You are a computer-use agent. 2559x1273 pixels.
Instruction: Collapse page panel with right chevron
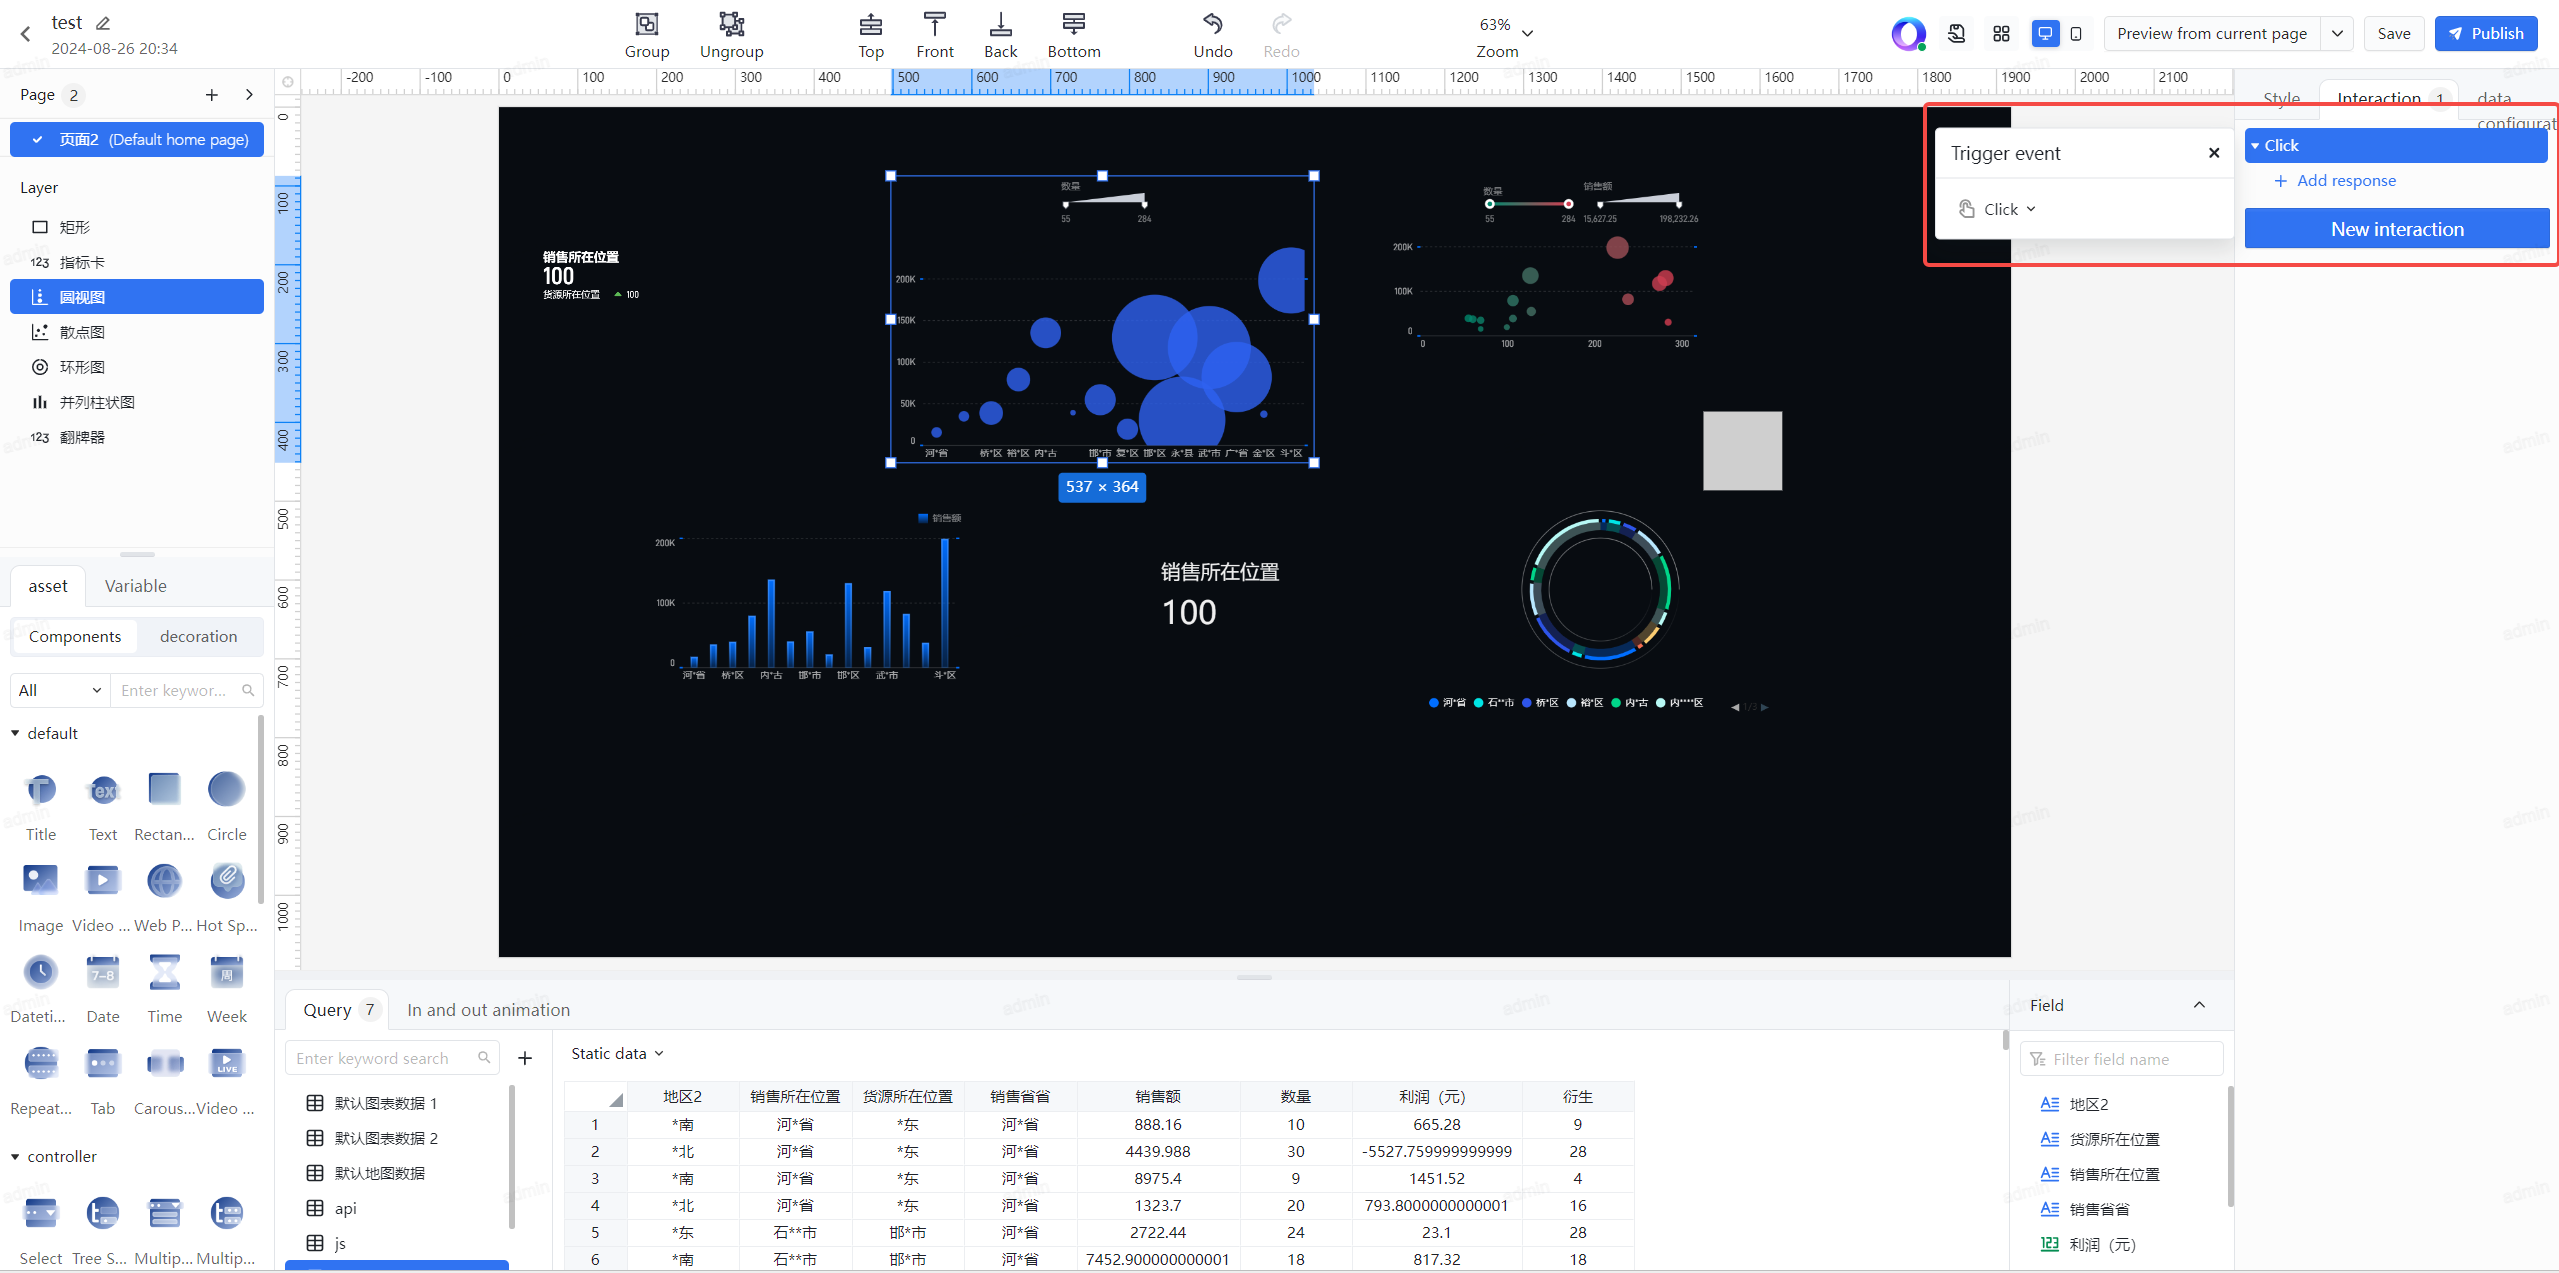pyautogui.click(x=249, y=95)
